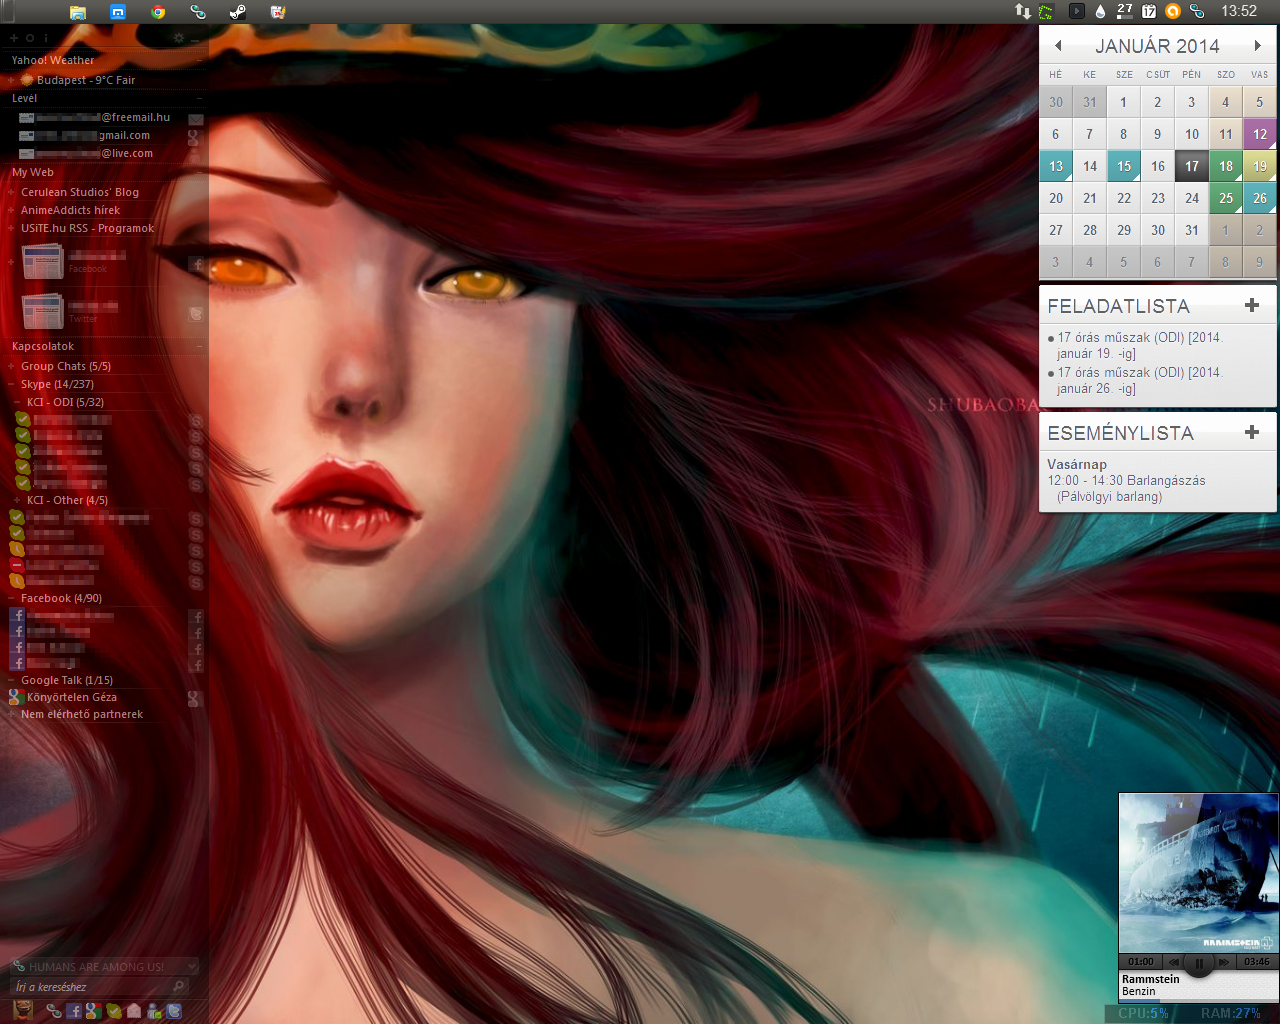1280x1024 pixels.
Task: Open the clock showing 13:52
Action: [x=1239, y=11]
